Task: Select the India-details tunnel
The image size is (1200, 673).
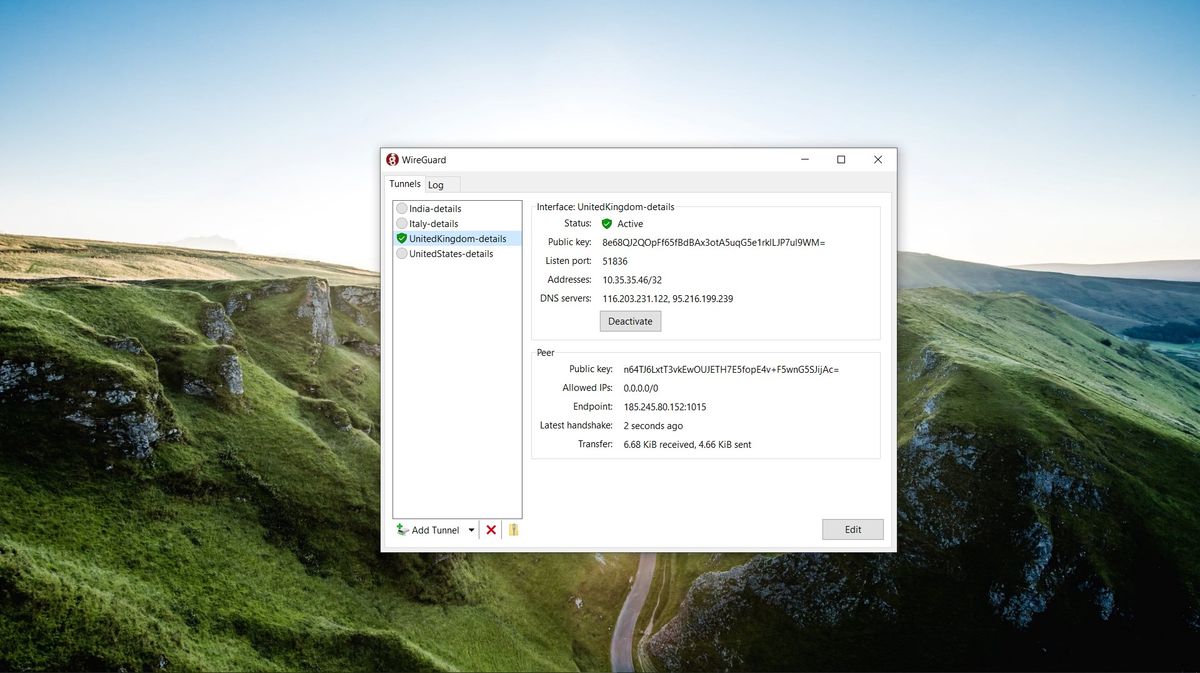Action: tap(435, 208)
